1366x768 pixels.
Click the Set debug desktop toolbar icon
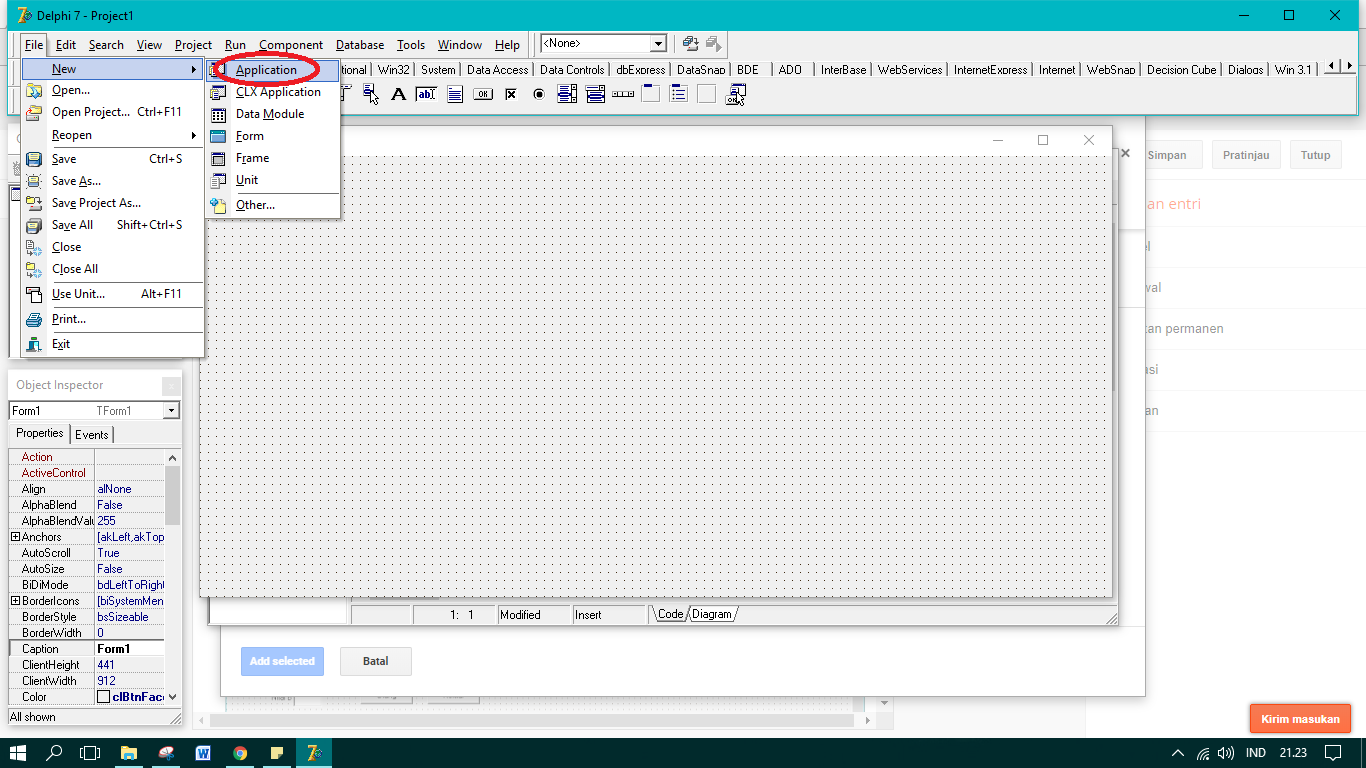[x=714, y=43]
